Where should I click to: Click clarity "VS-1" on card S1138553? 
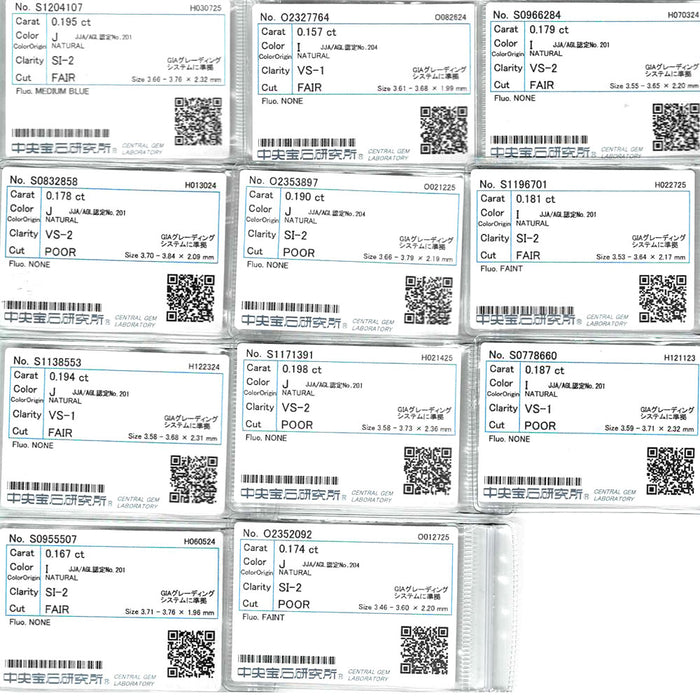62,416
